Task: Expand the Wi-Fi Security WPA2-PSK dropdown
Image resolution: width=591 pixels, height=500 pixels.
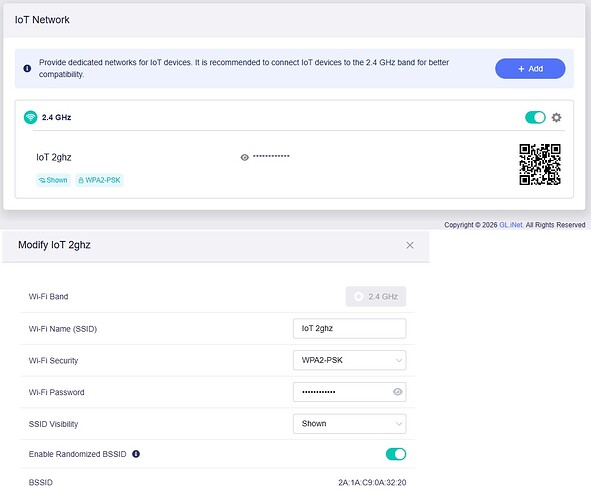Action: click(349, 360)
